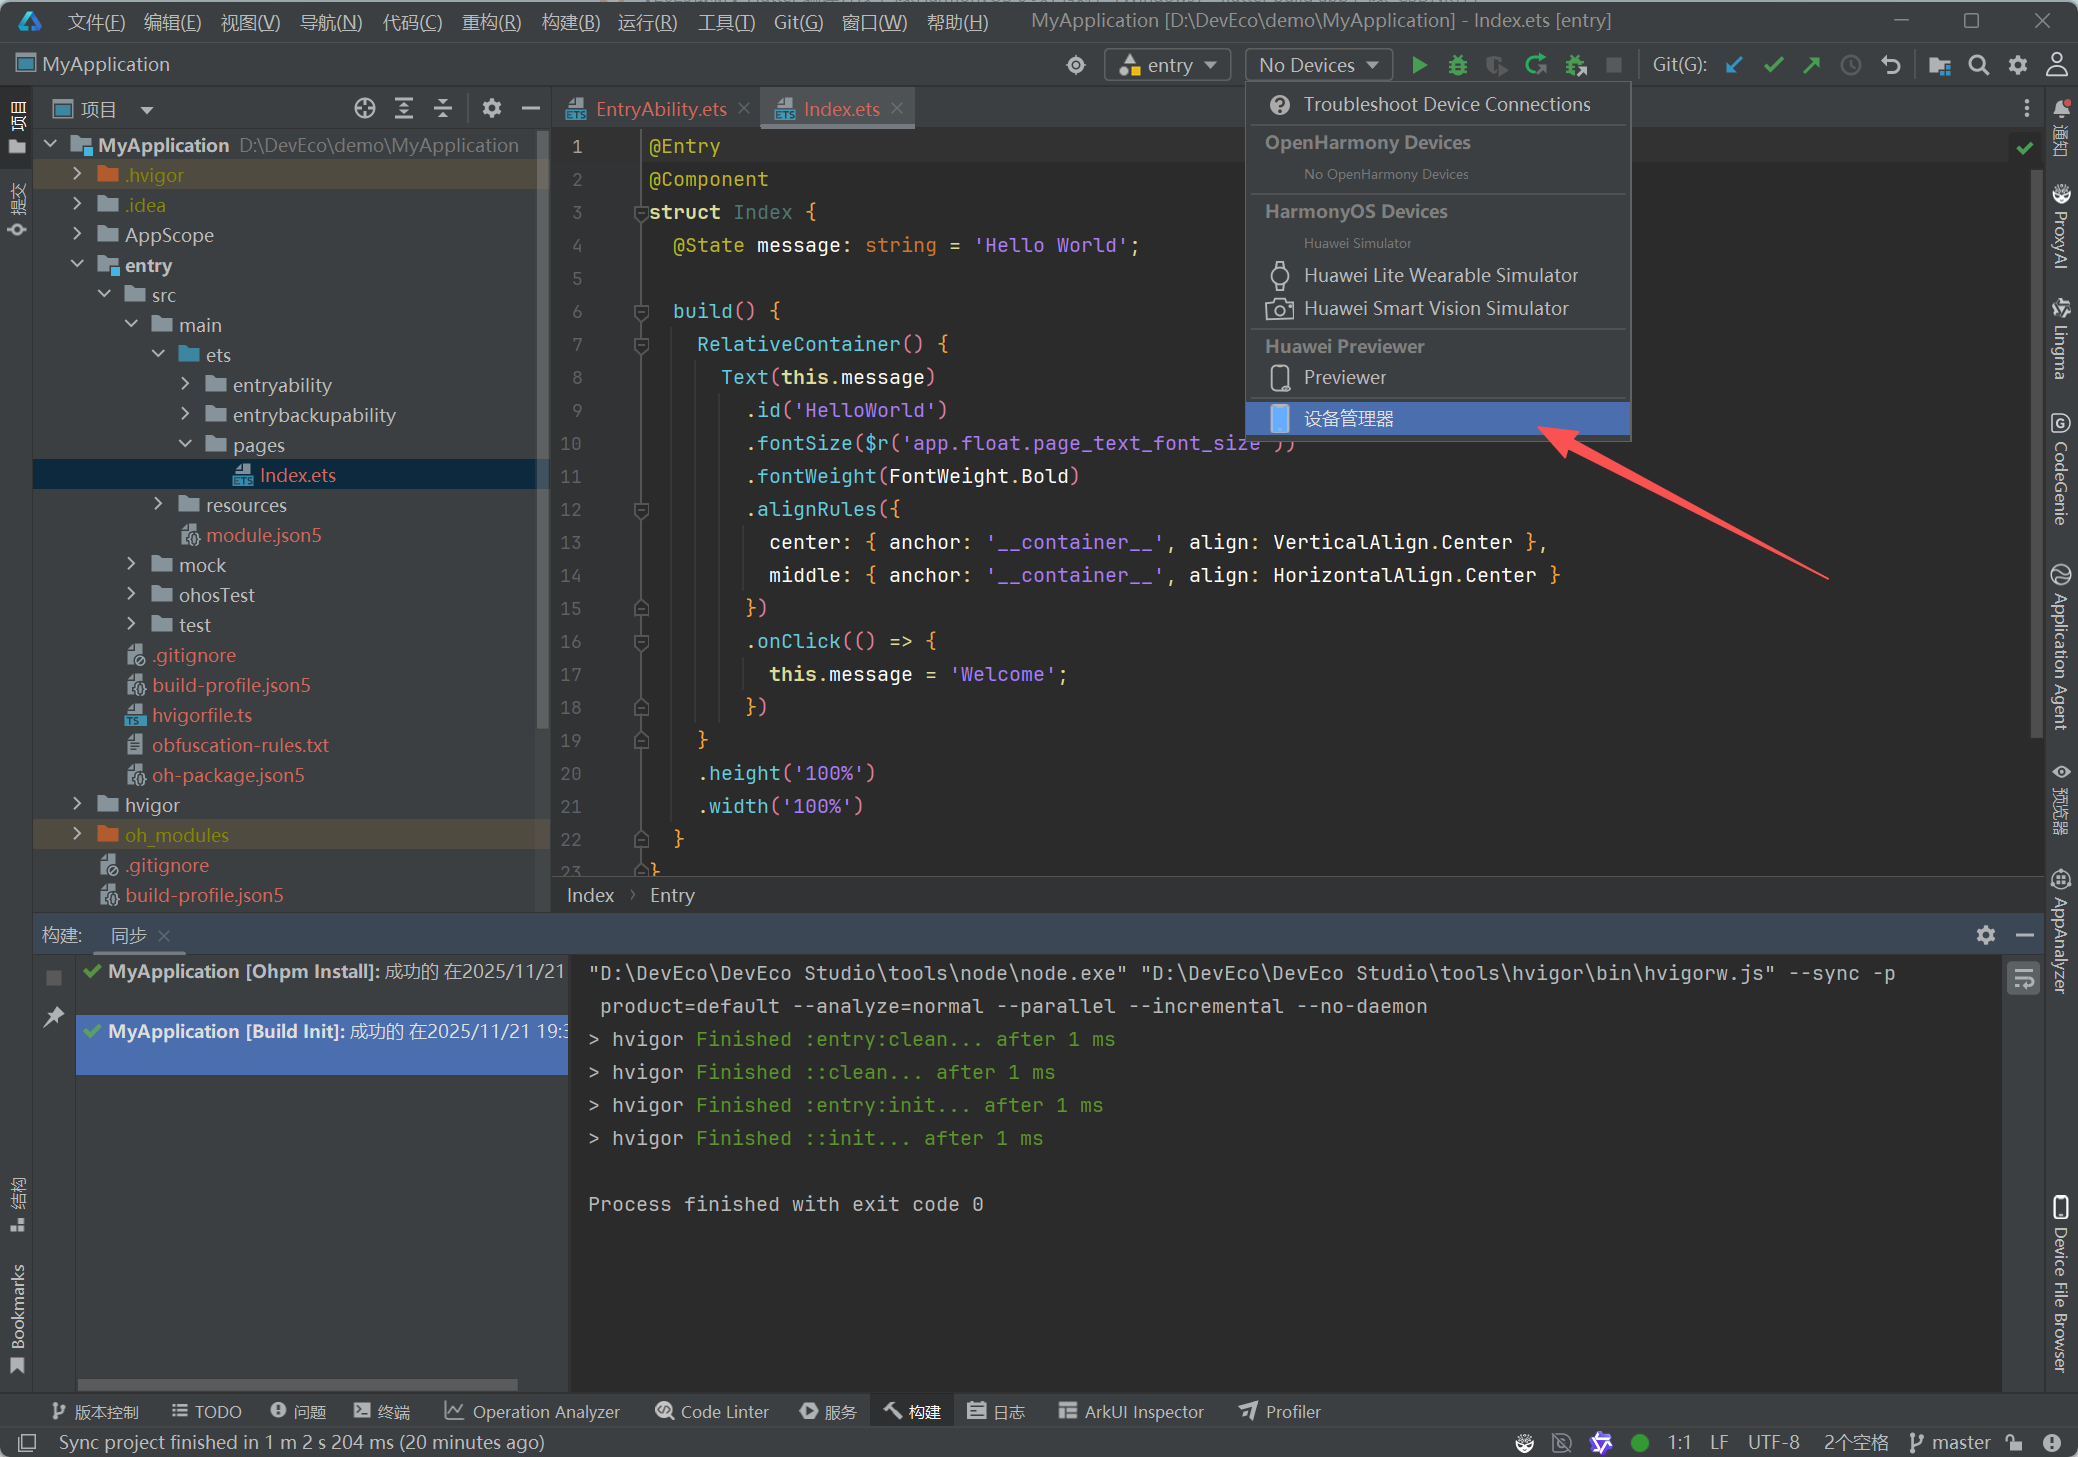Select Huawei Lite Wearable Simulator

point(1438,275)
